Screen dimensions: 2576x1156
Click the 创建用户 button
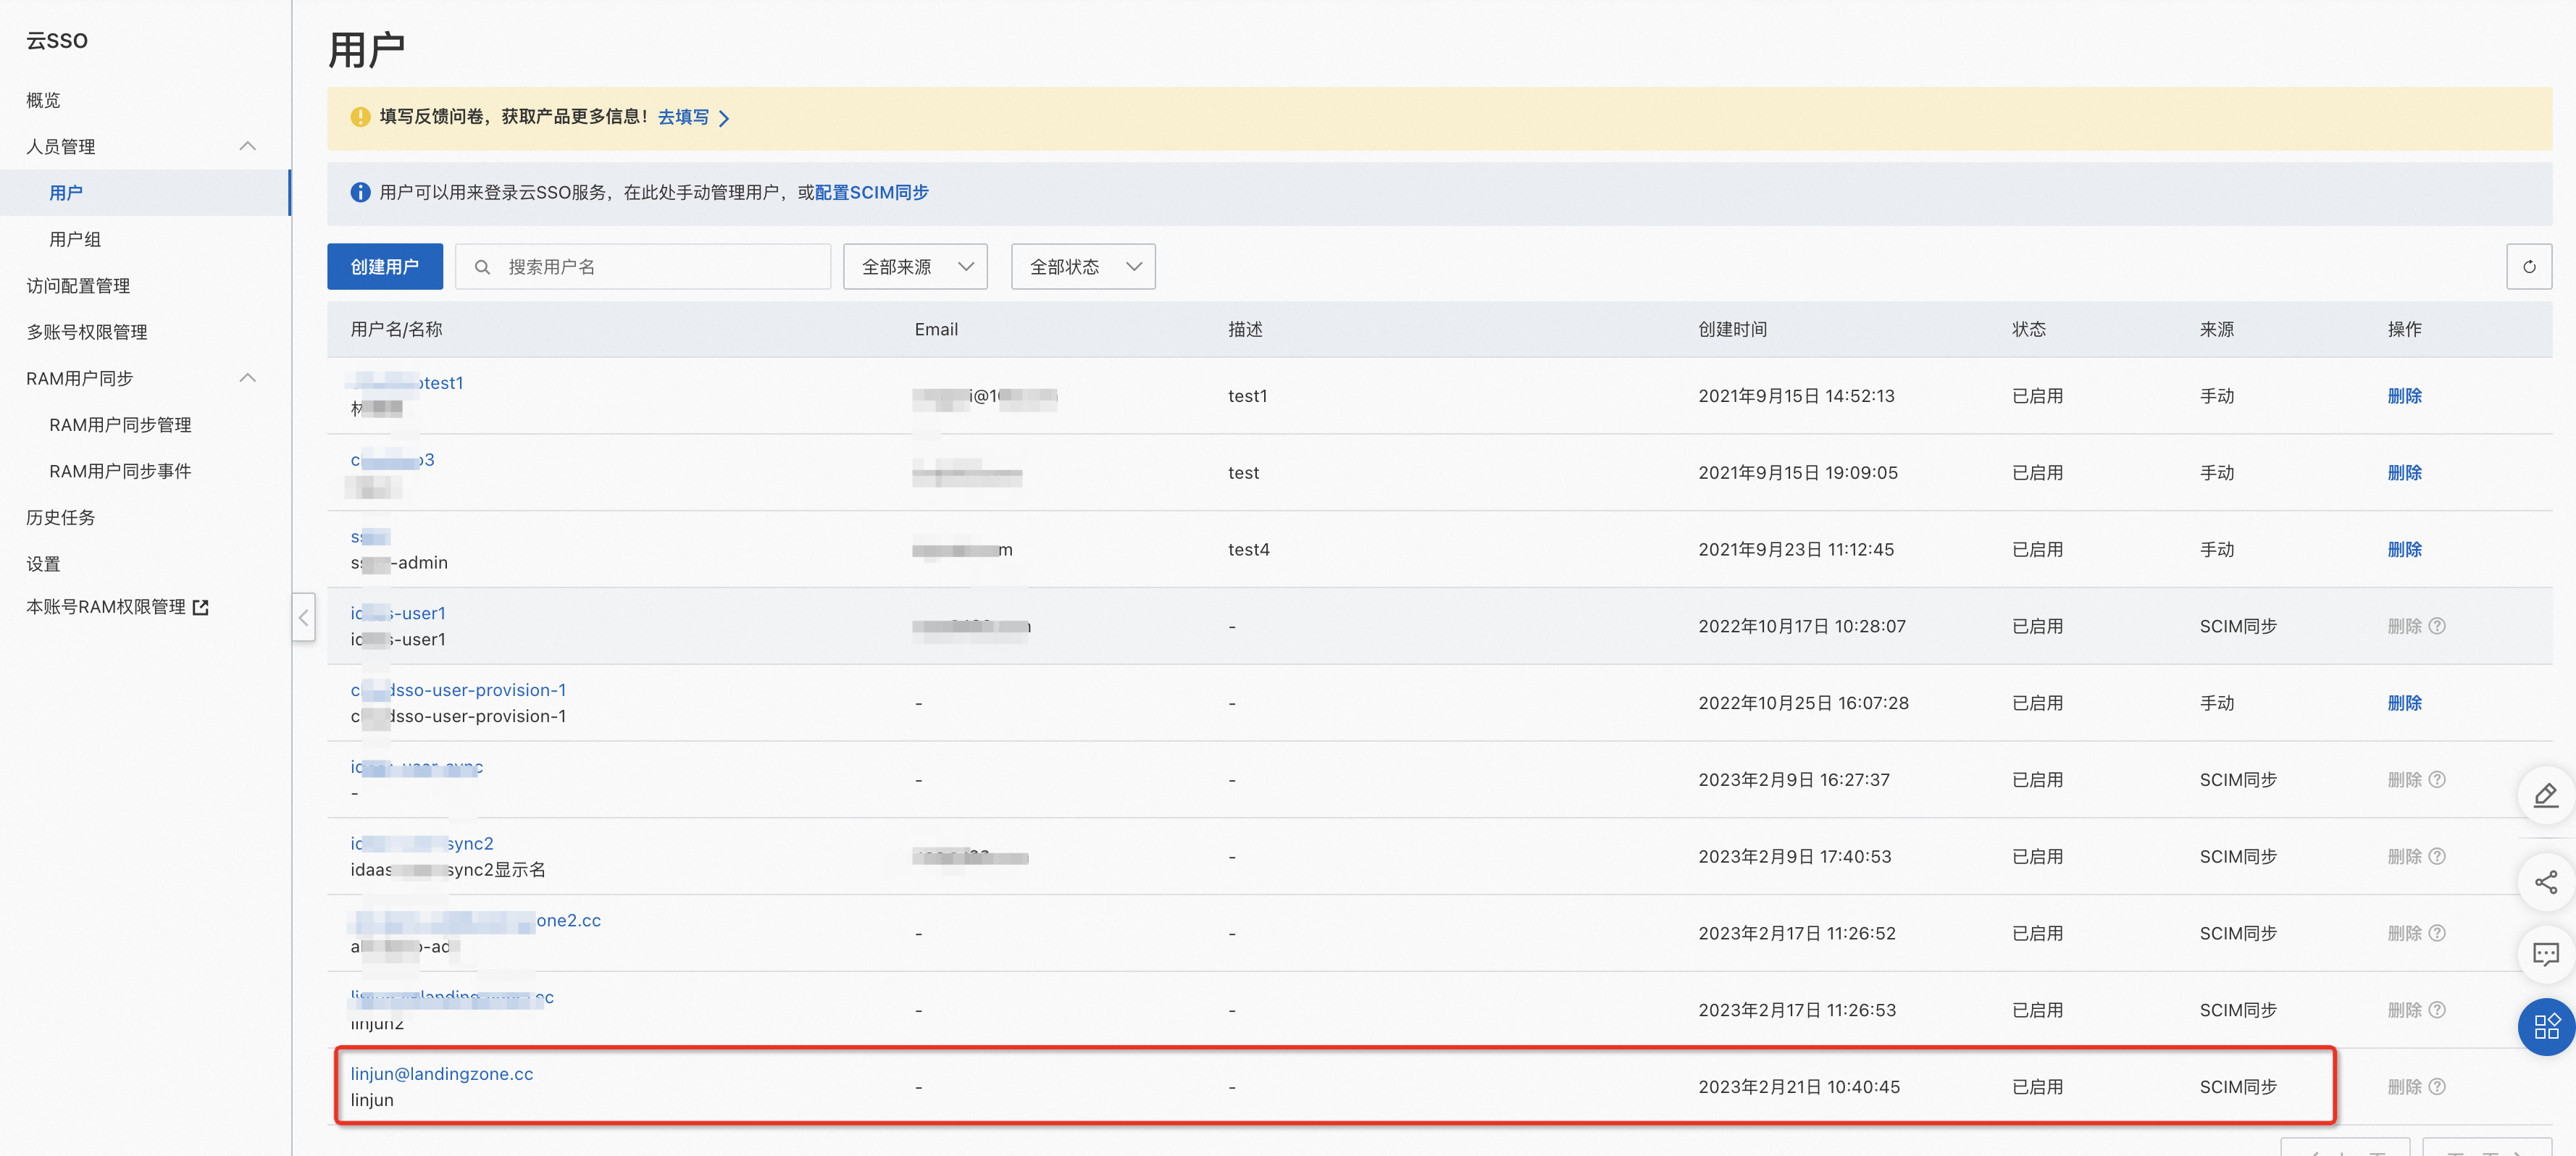(385, 267)
